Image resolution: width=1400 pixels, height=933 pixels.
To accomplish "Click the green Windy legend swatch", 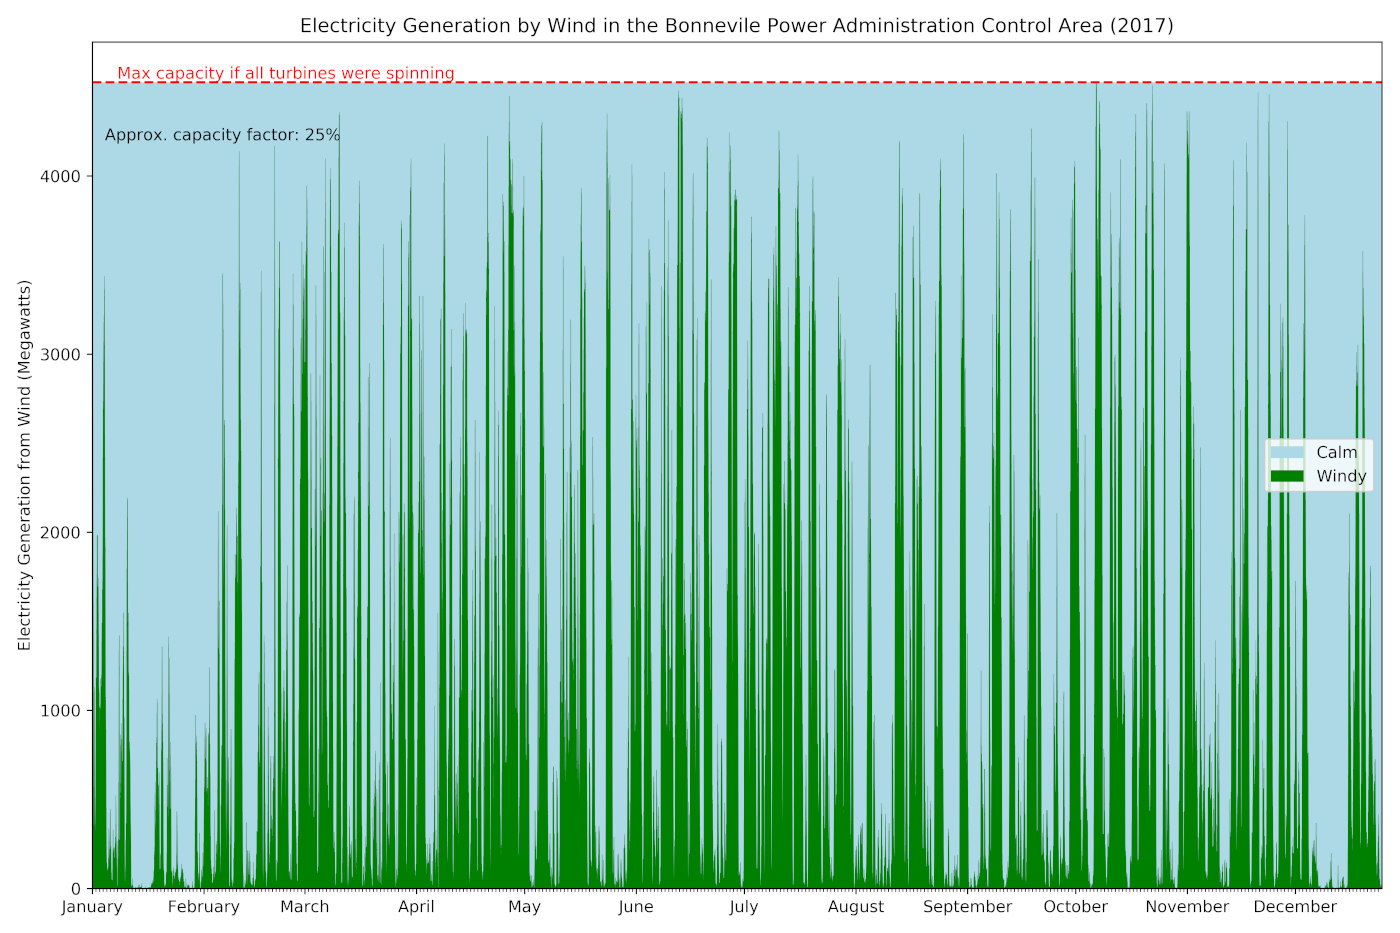I will (1287, 477).
